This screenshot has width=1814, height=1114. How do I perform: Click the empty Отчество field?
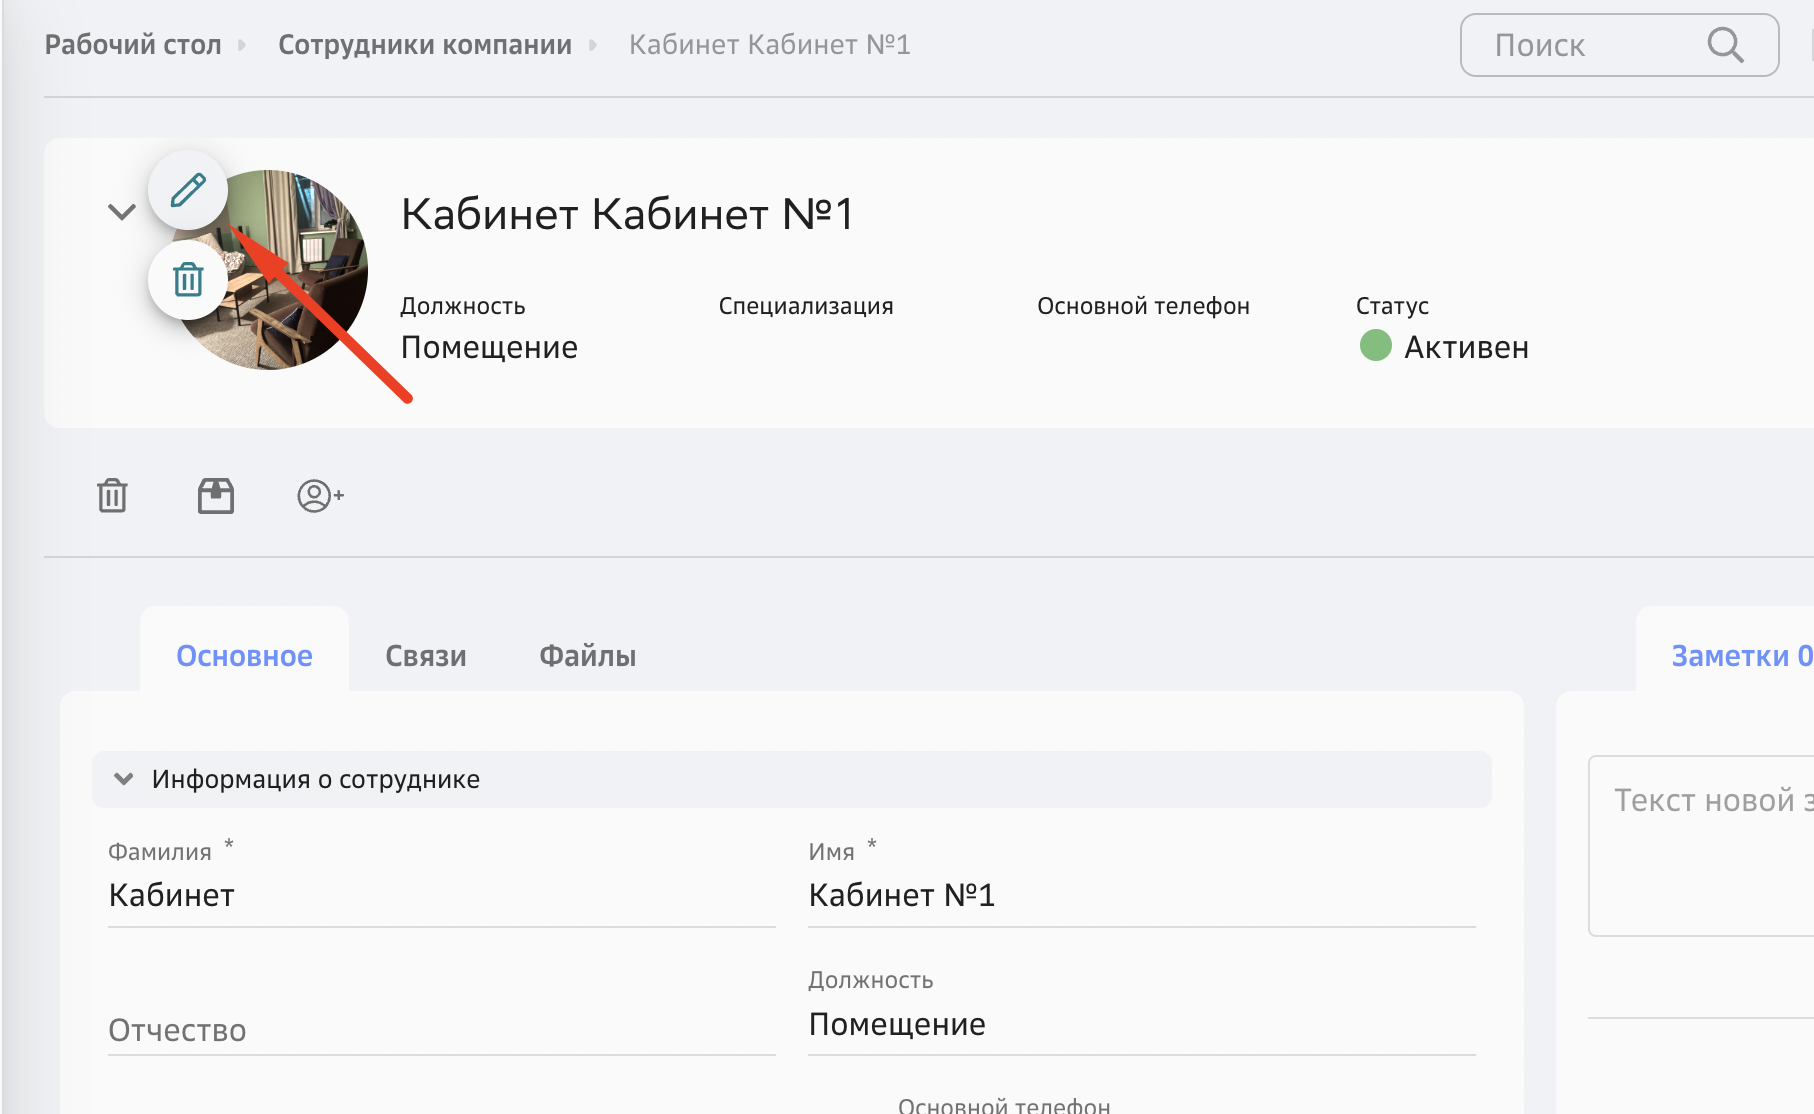click(x=440, y=1030)
